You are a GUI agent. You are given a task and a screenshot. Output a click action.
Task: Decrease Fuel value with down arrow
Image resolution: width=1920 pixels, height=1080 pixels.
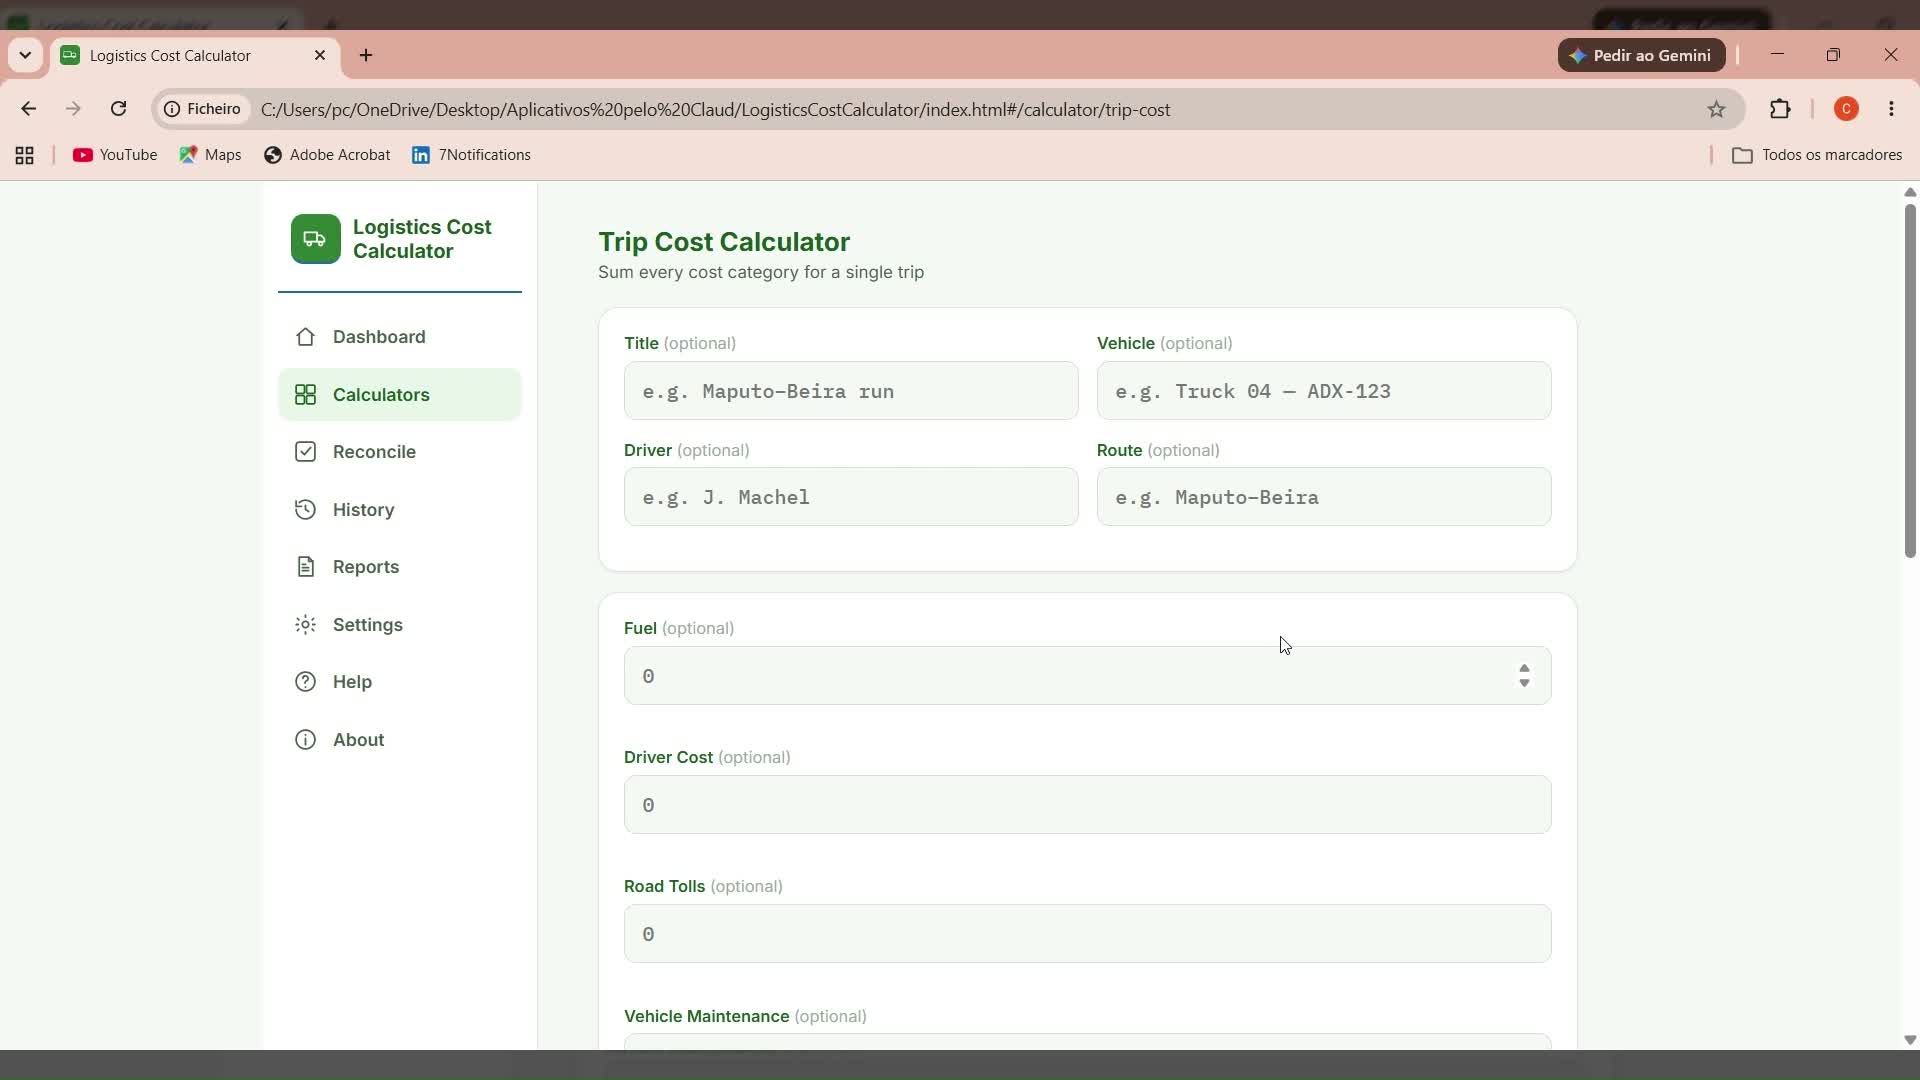(x=1524, y=683)
